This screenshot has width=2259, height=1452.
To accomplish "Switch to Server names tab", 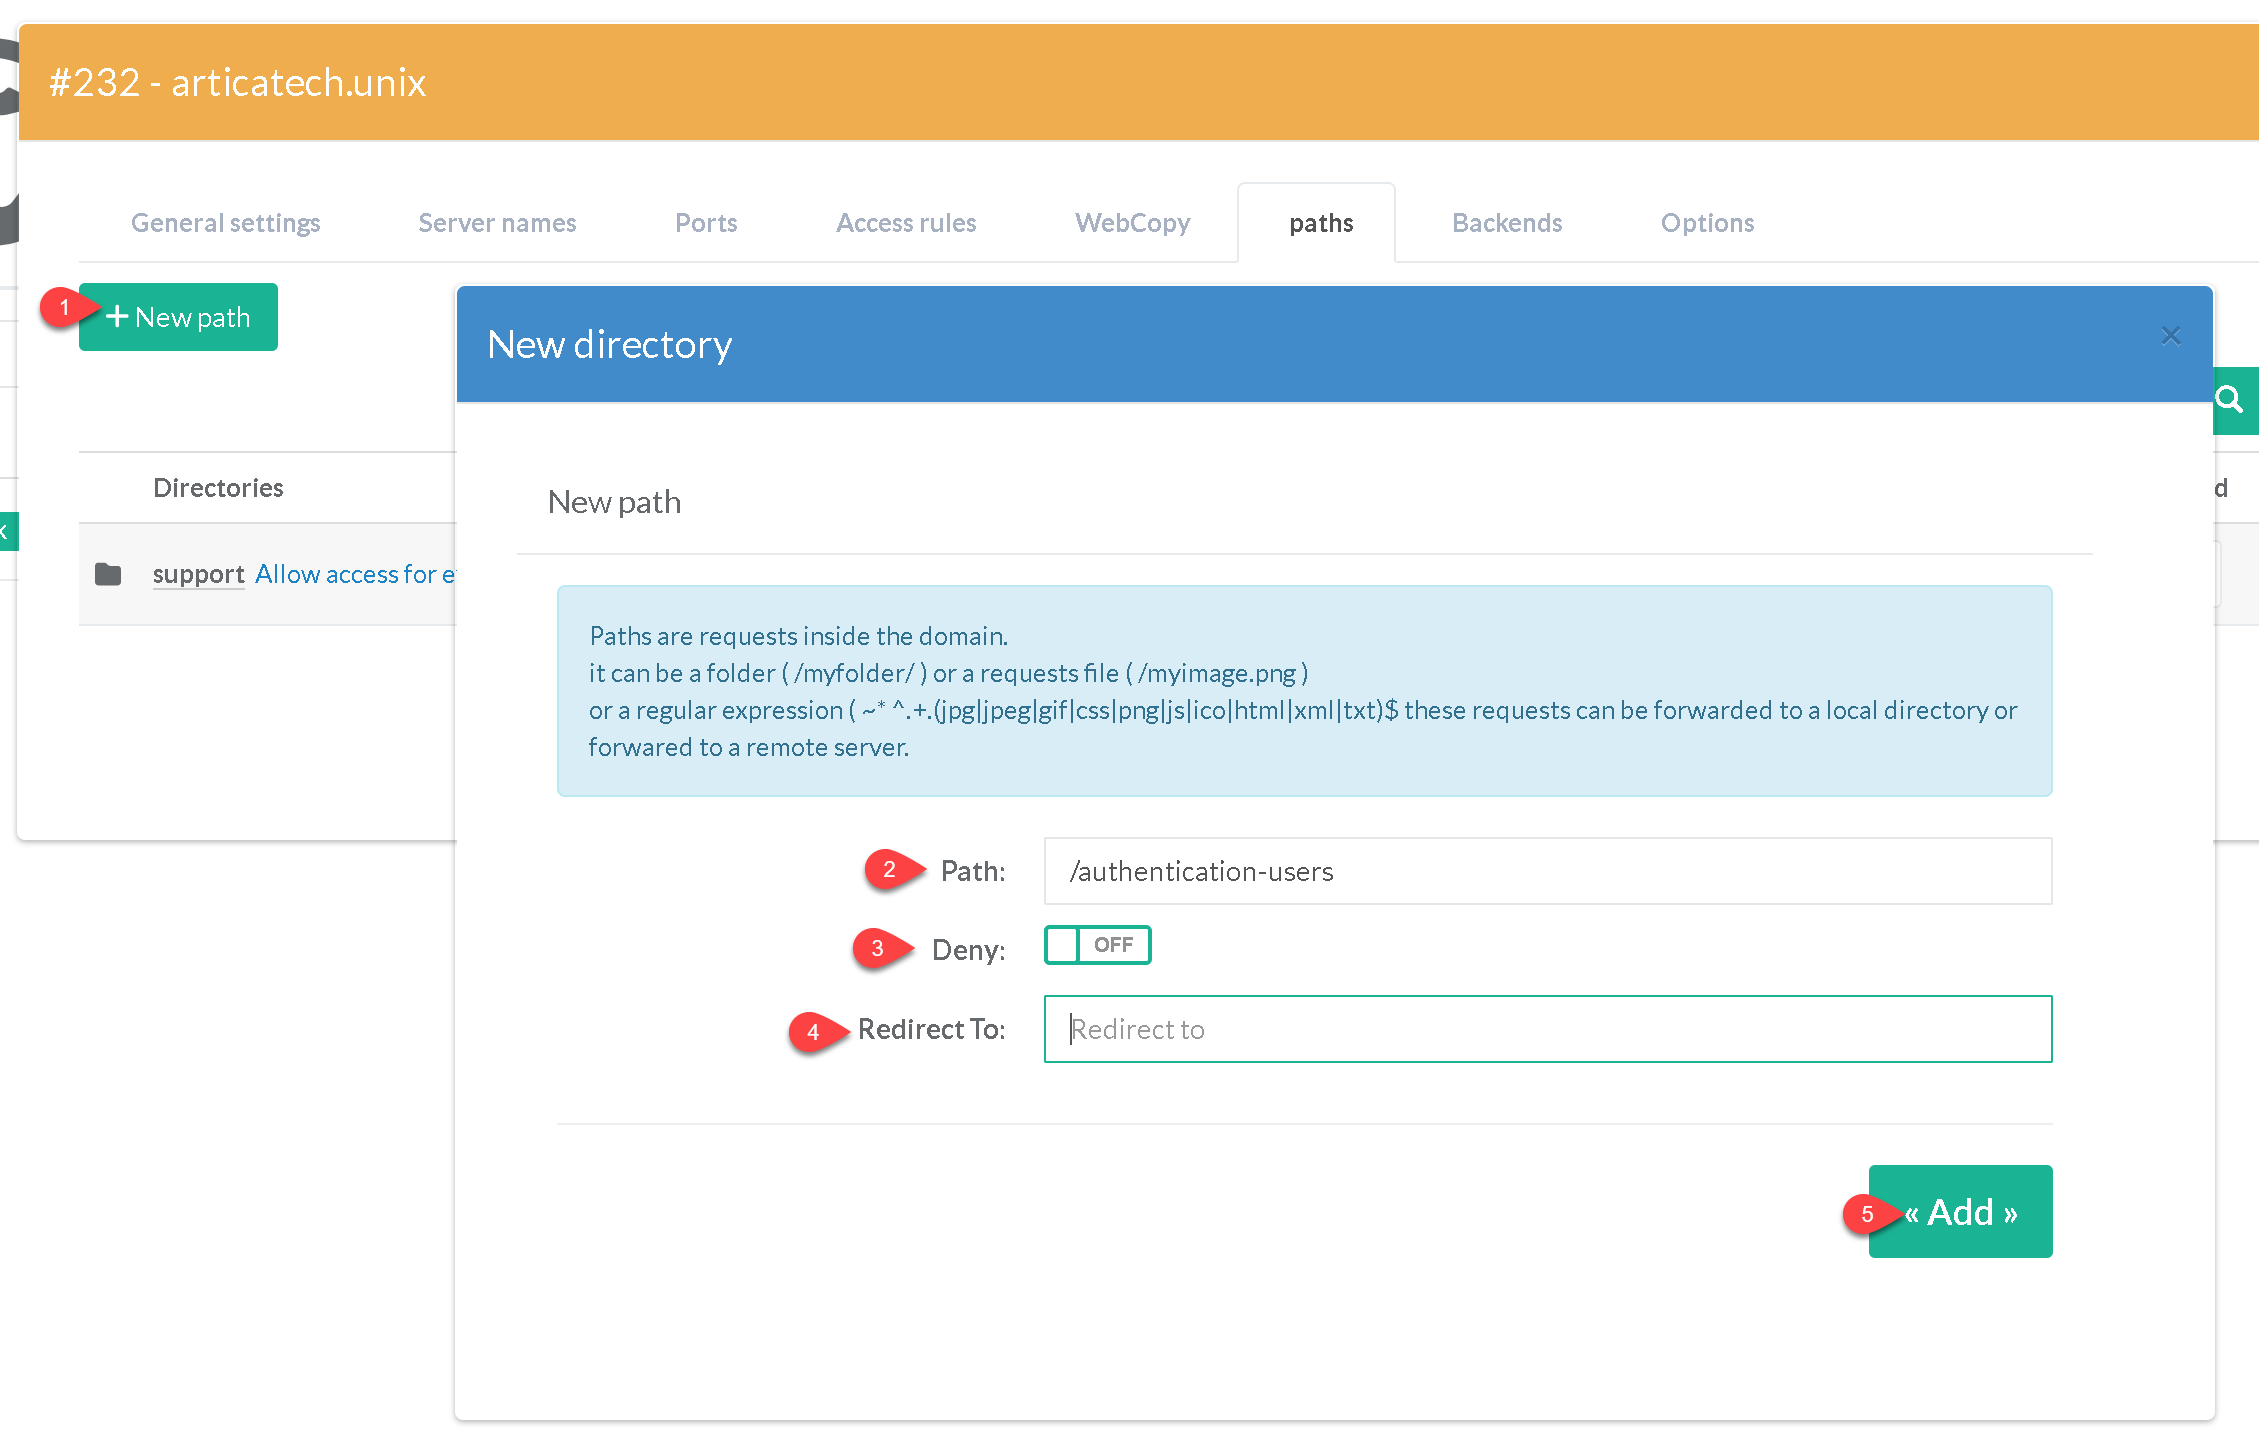I will click(x=497, y=223).
